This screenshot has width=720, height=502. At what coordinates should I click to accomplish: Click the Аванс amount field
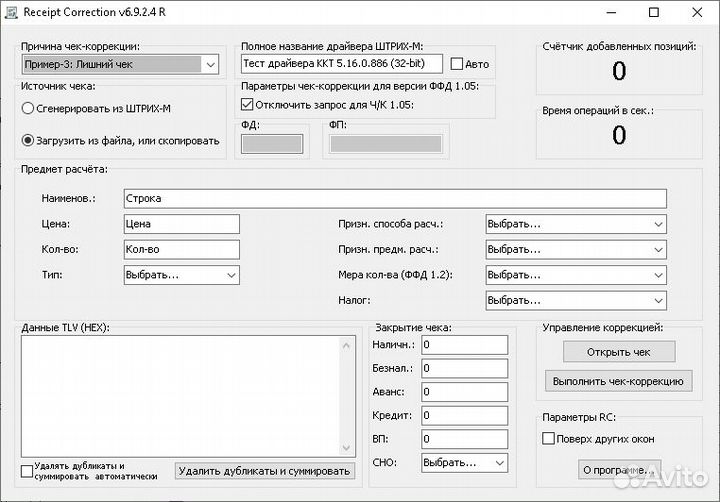pyautogui.click(x=465, y=392)
